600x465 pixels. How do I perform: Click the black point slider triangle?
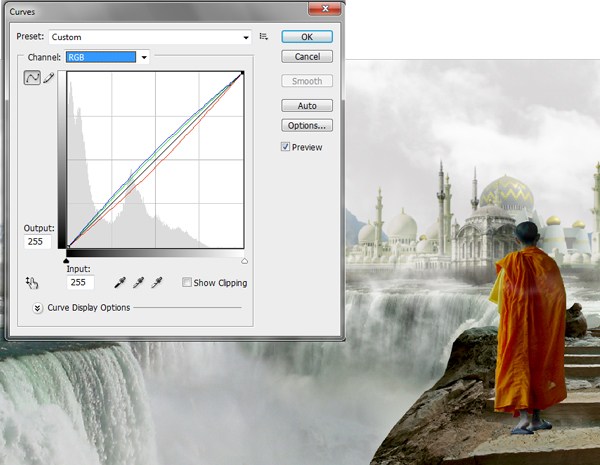tap(66, 259)
